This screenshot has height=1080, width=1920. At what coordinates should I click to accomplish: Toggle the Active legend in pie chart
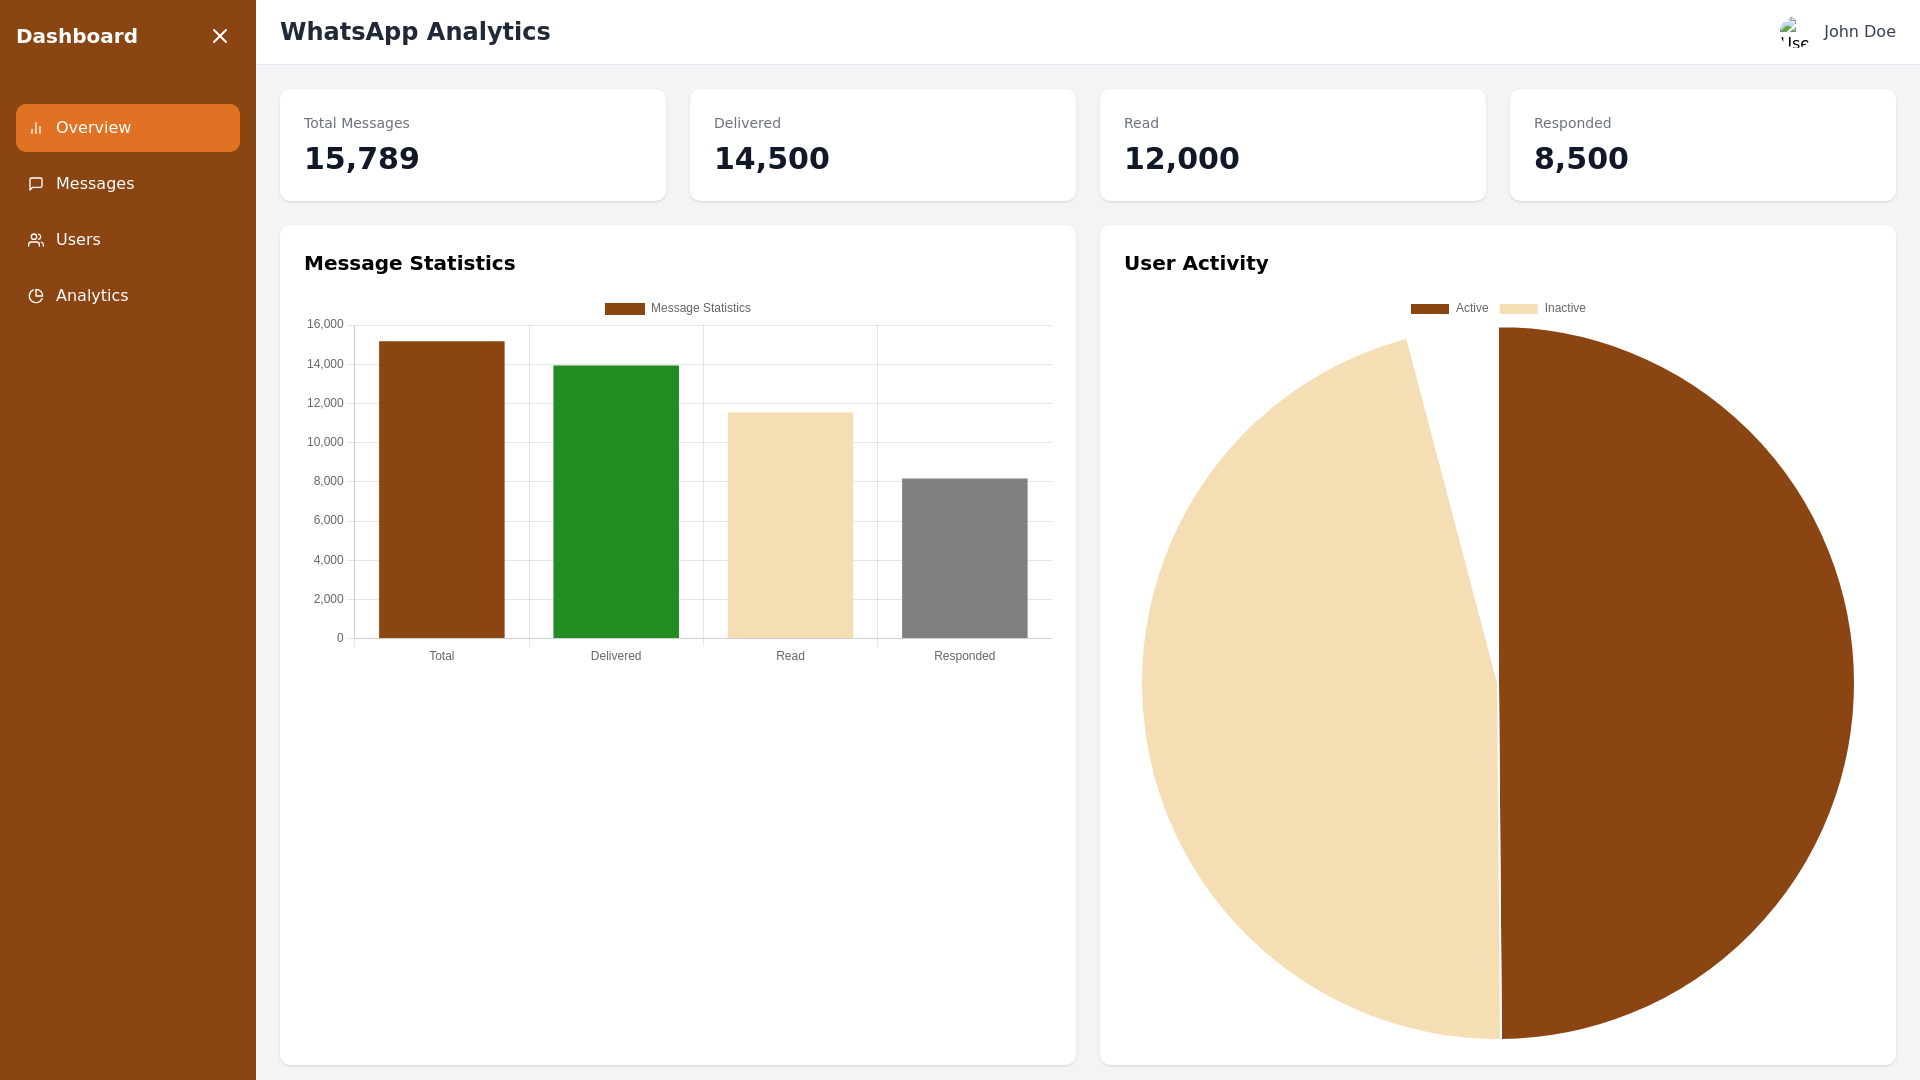pos(1449,308)
